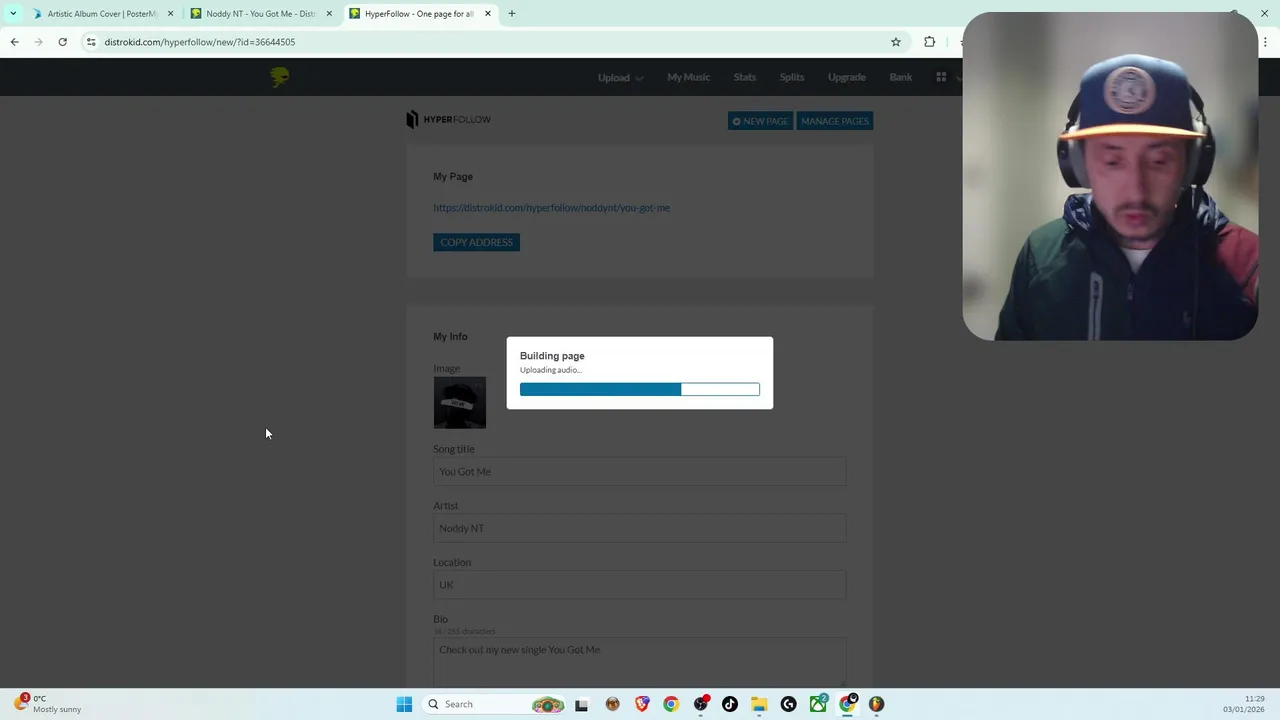Select Upgrade in the top navigation
The height and width of the screenshot is (720, 1280).
(847, 77)
